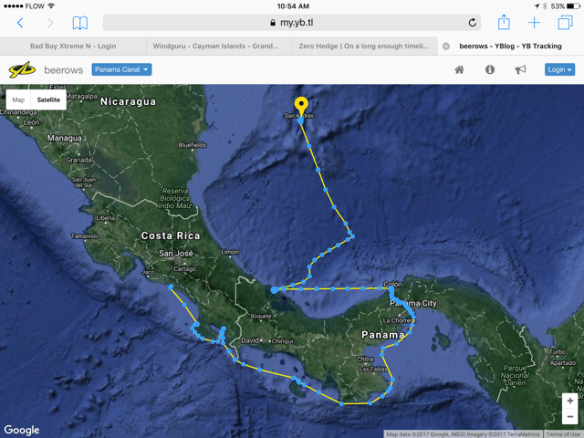Reload the page with refresh icon

click(x=472, y=23)
